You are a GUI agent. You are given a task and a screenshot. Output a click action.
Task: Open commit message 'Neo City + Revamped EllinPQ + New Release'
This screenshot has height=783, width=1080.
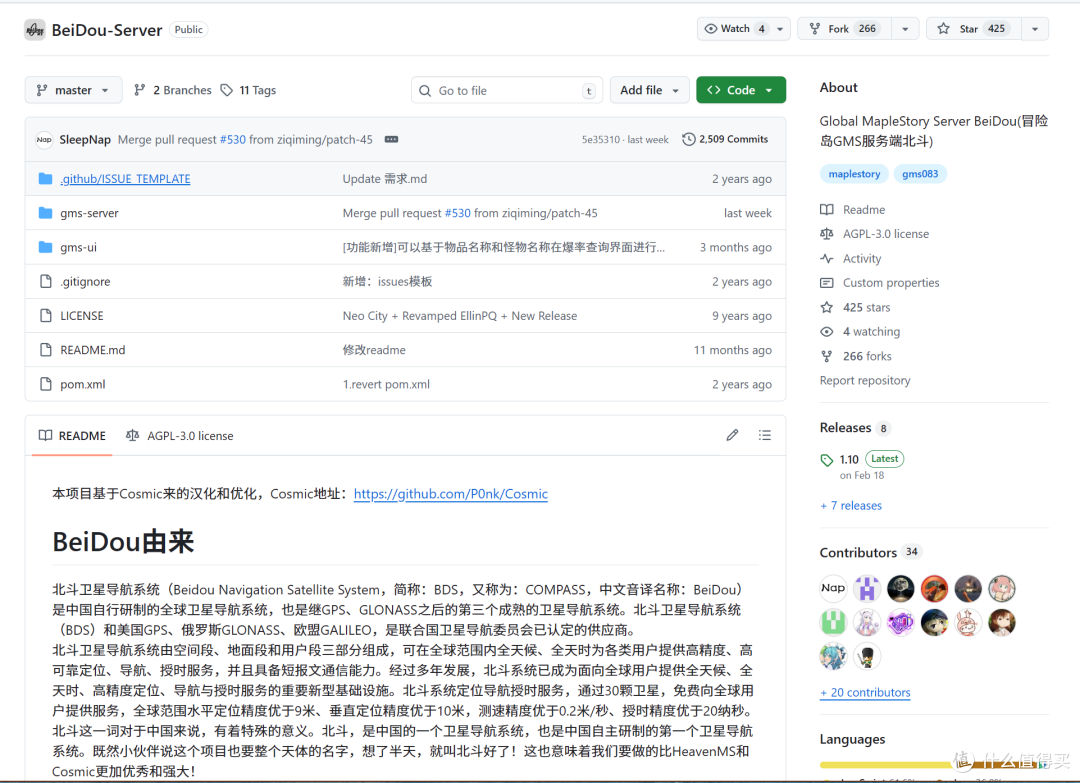point(460,315)
